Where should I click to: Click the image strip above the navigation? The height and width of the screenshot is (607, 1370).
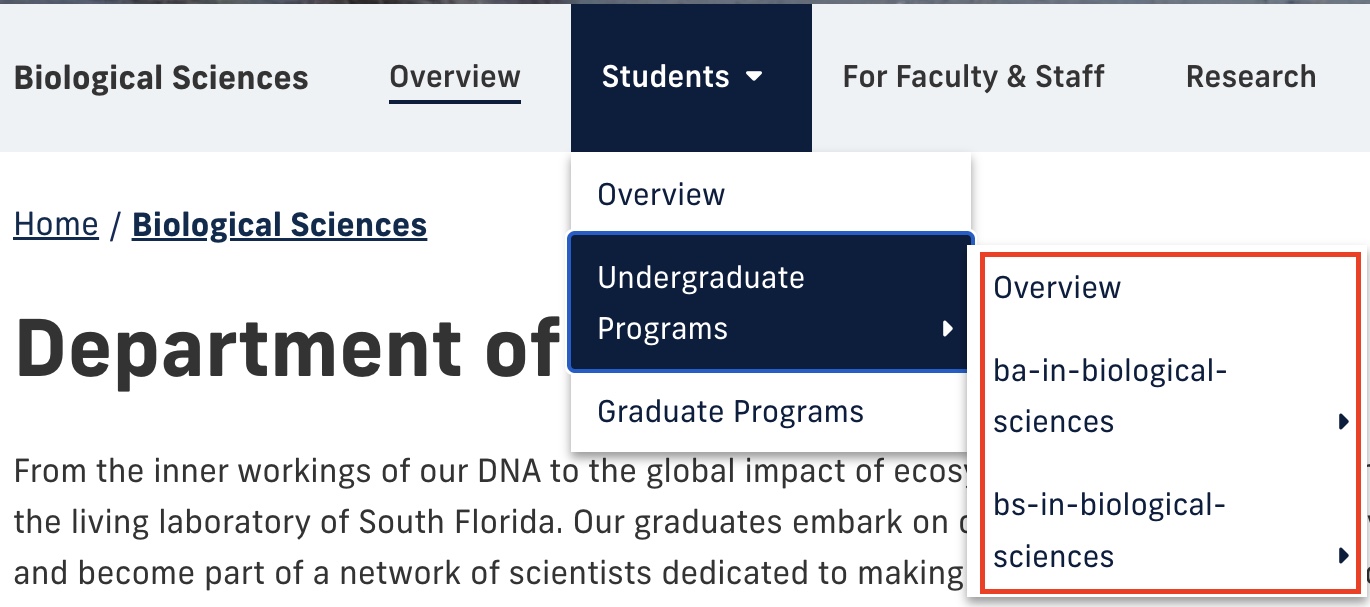pyautogui.click(x=685, y=2)
